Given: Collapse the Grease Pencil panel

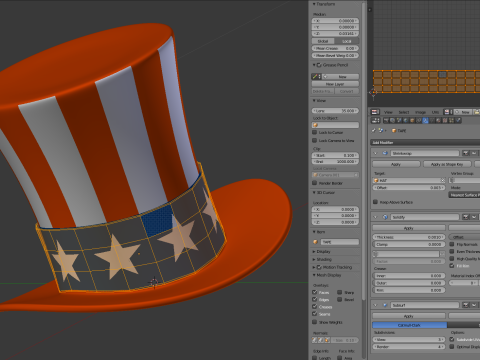Looking at the screenshot, I should point(314,65).
